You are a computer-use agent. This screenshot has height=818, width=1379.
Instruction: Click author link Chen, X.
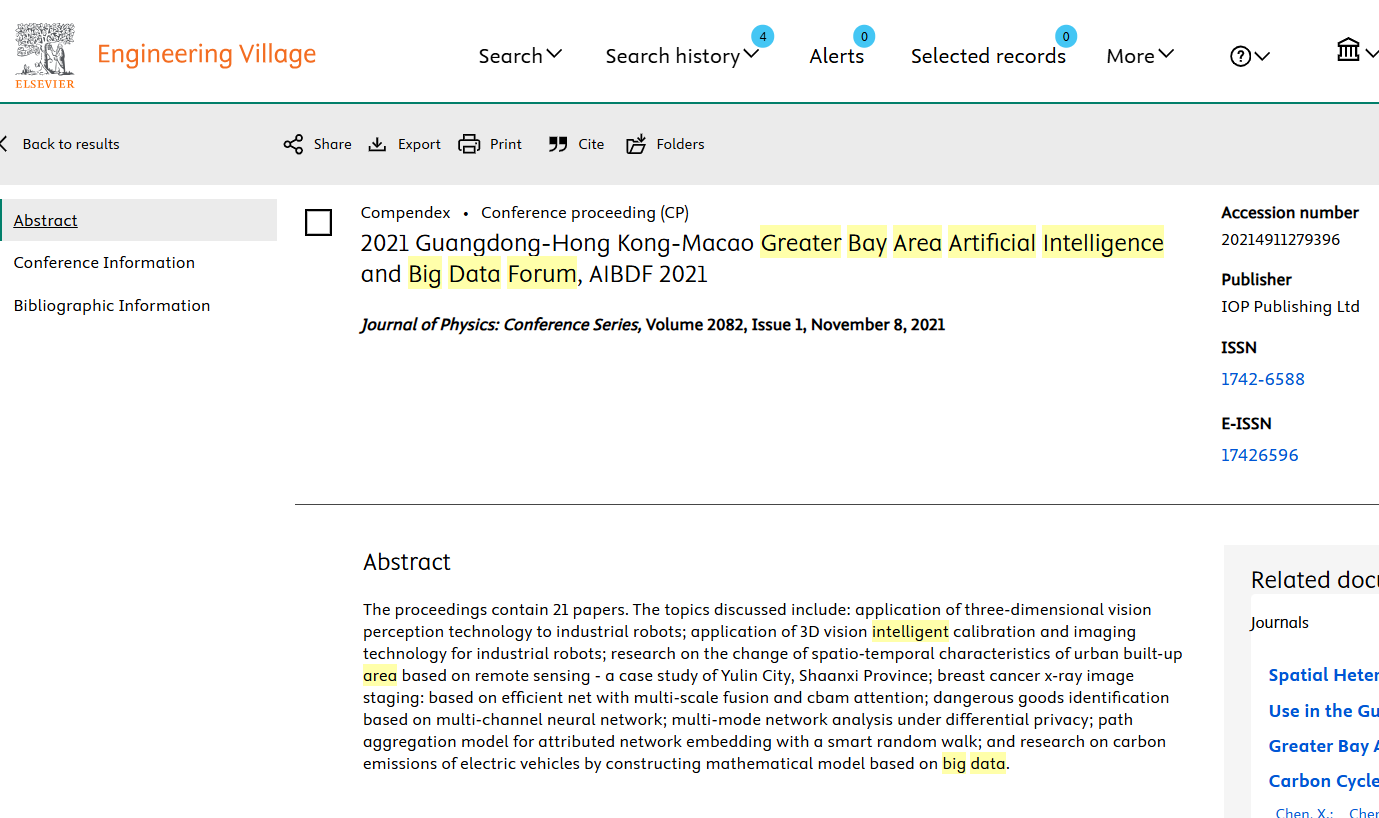(1304, 813)
